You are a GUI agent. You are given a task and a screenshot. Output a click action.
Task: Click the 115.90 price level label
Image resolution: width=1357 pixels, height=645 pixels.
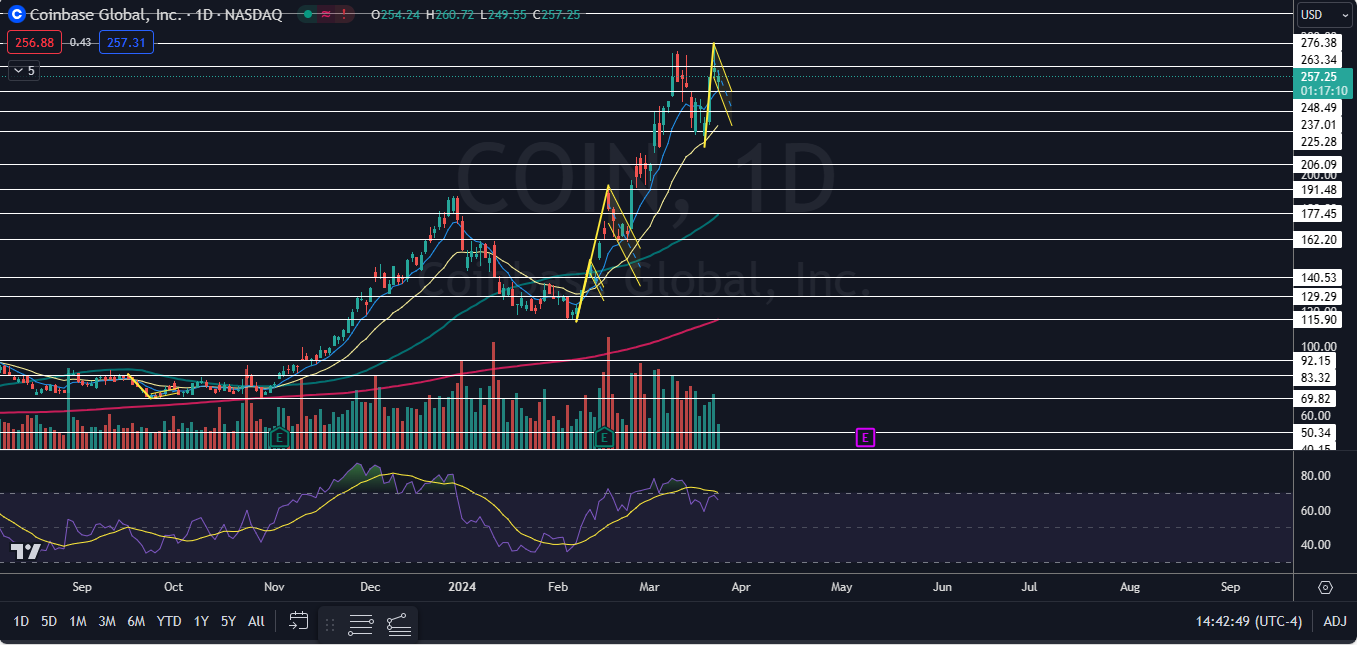pos(1319,320)
